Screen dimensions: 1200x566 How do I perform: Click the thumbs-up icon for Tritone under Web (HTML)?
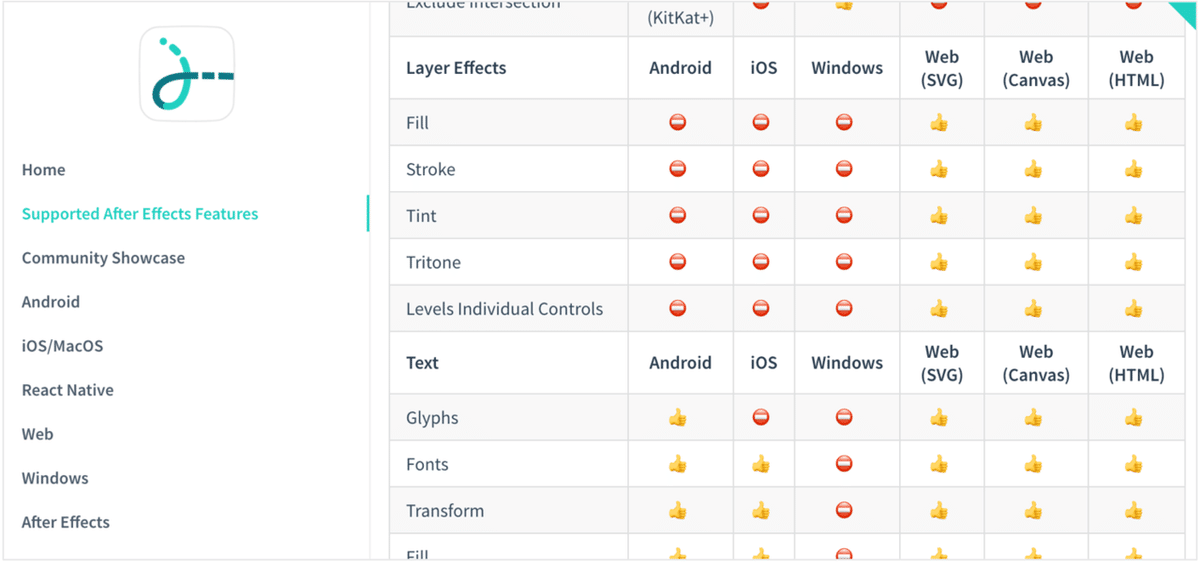point(1133,262)
